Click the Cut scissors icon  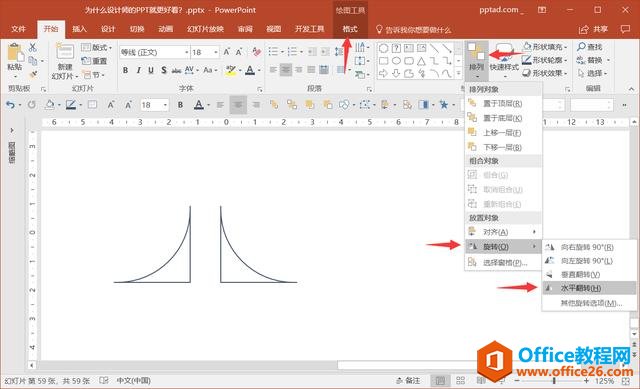point(33,47)
